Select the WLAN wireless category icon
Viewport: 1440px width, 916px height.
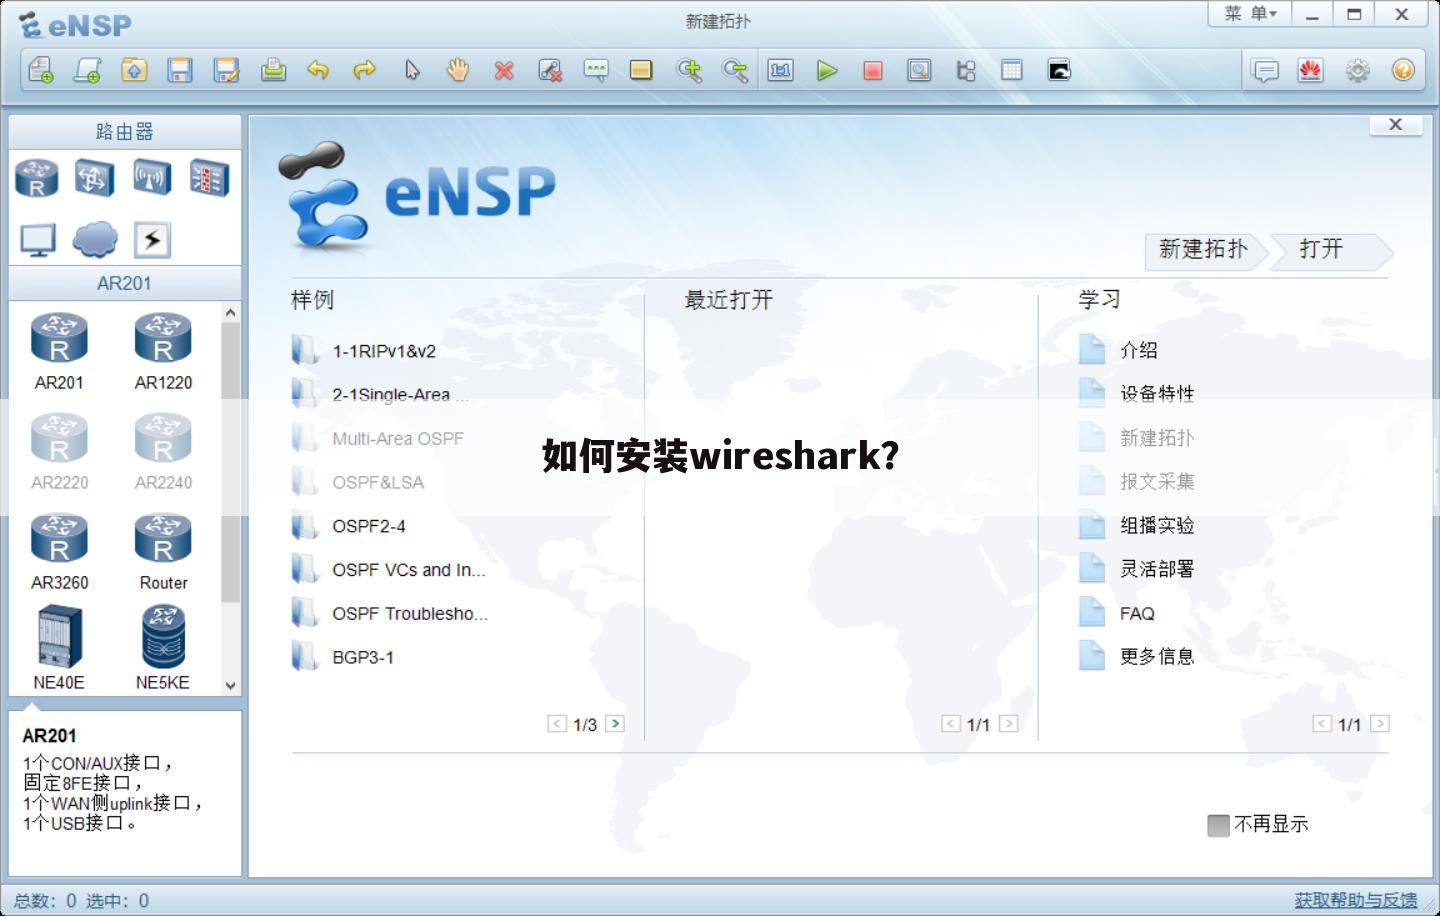click(152, 179)
